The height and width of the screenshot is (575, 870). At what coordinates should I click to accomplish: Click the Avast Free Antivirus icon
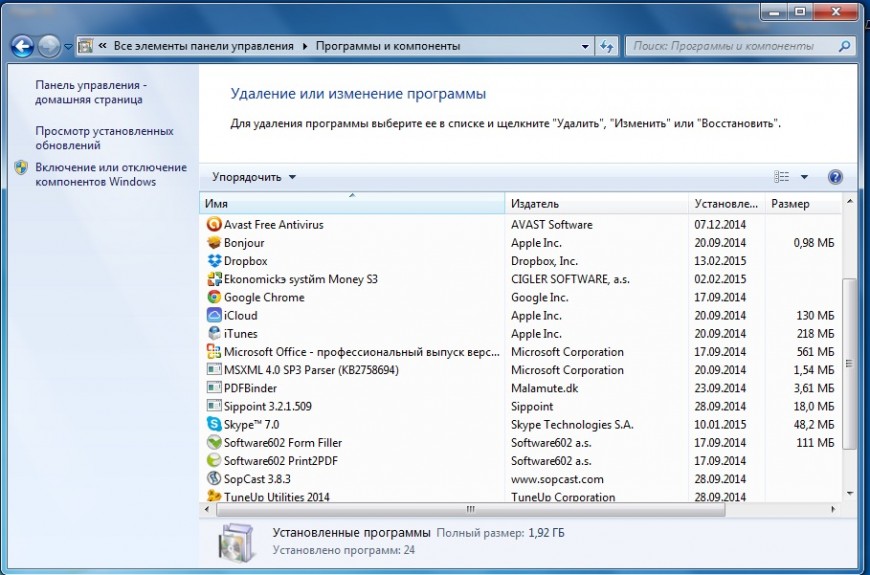(214, 225)
